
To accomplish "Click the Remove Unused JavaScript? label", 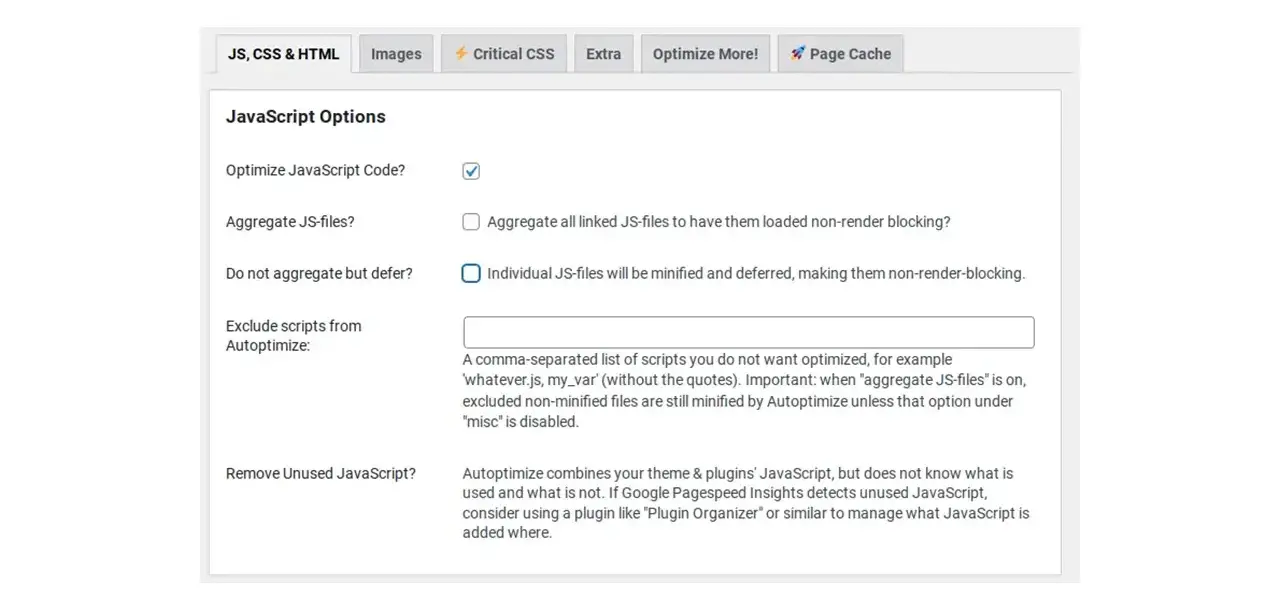I will (321, 473).
